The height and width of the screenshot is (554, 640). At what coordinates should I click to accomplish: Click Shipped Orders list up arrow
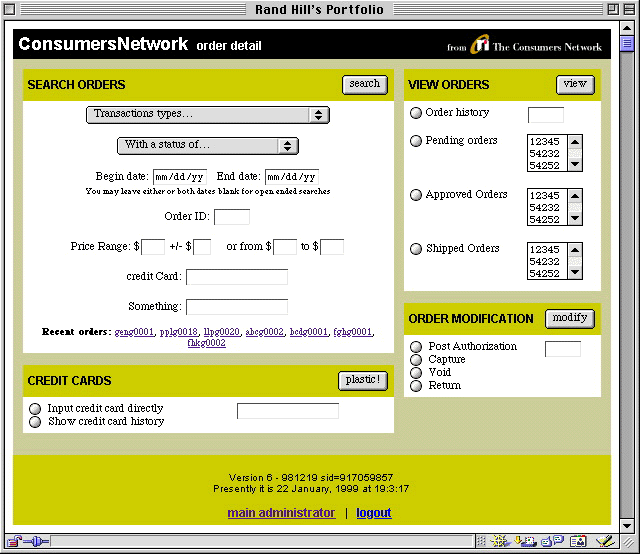click(575, 249)
